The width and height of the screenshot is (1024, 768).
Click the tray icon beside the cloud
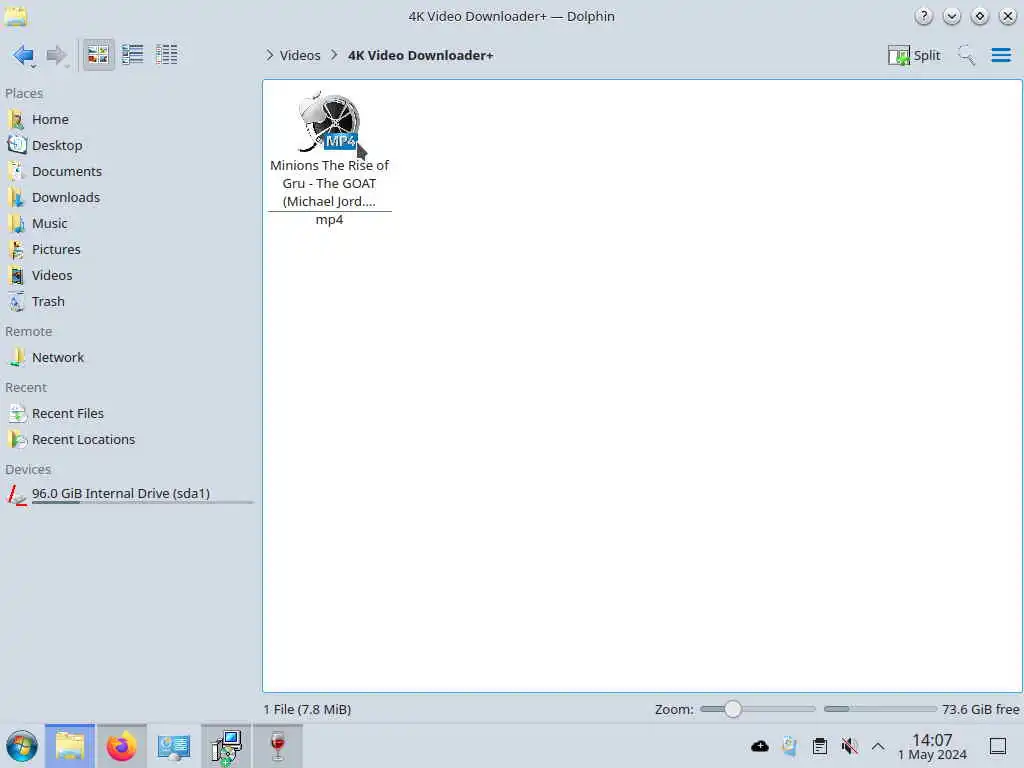tap(790, 746)
